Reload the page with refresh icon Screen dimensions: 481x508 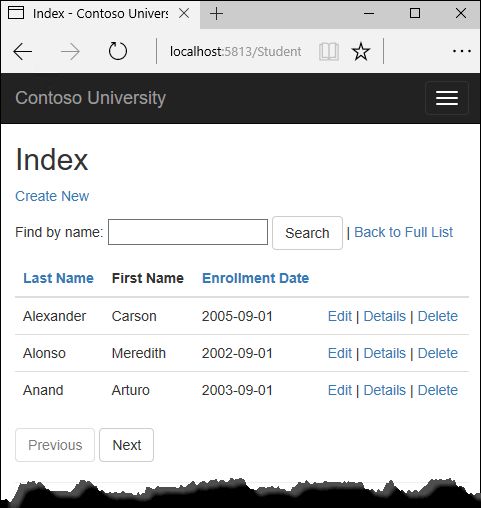click(x=118, y=51)
